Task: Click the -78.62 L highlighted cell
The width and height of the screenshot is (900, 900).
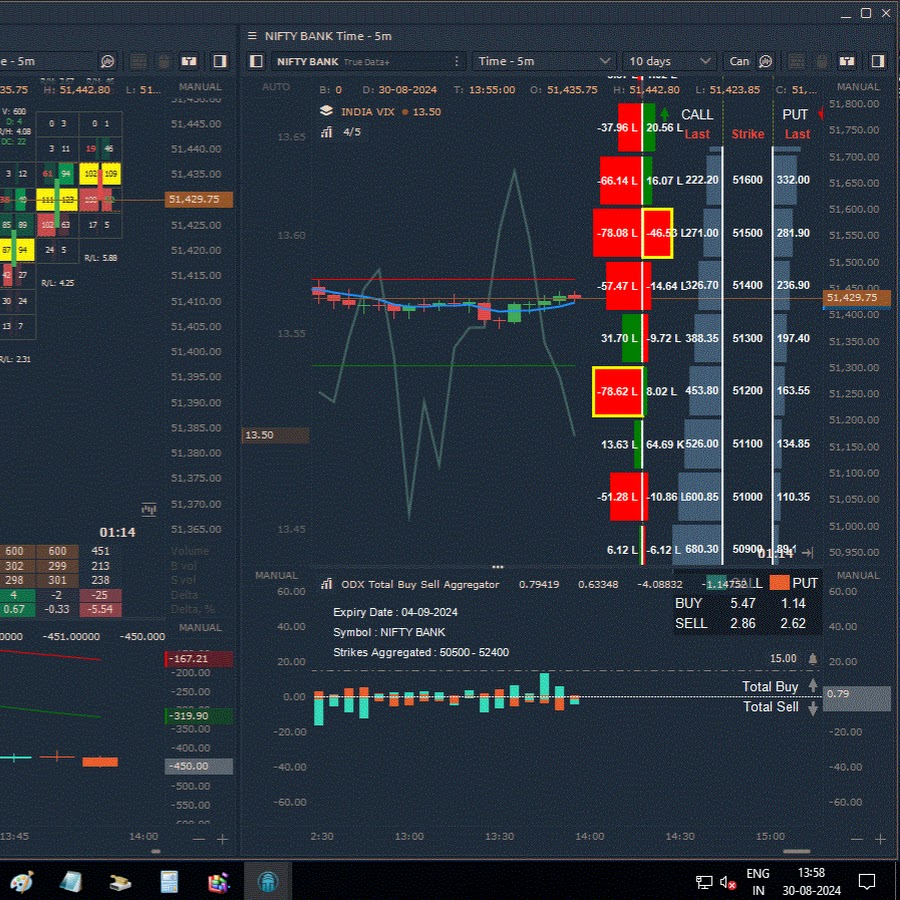Action: click(x=618, y=391)
